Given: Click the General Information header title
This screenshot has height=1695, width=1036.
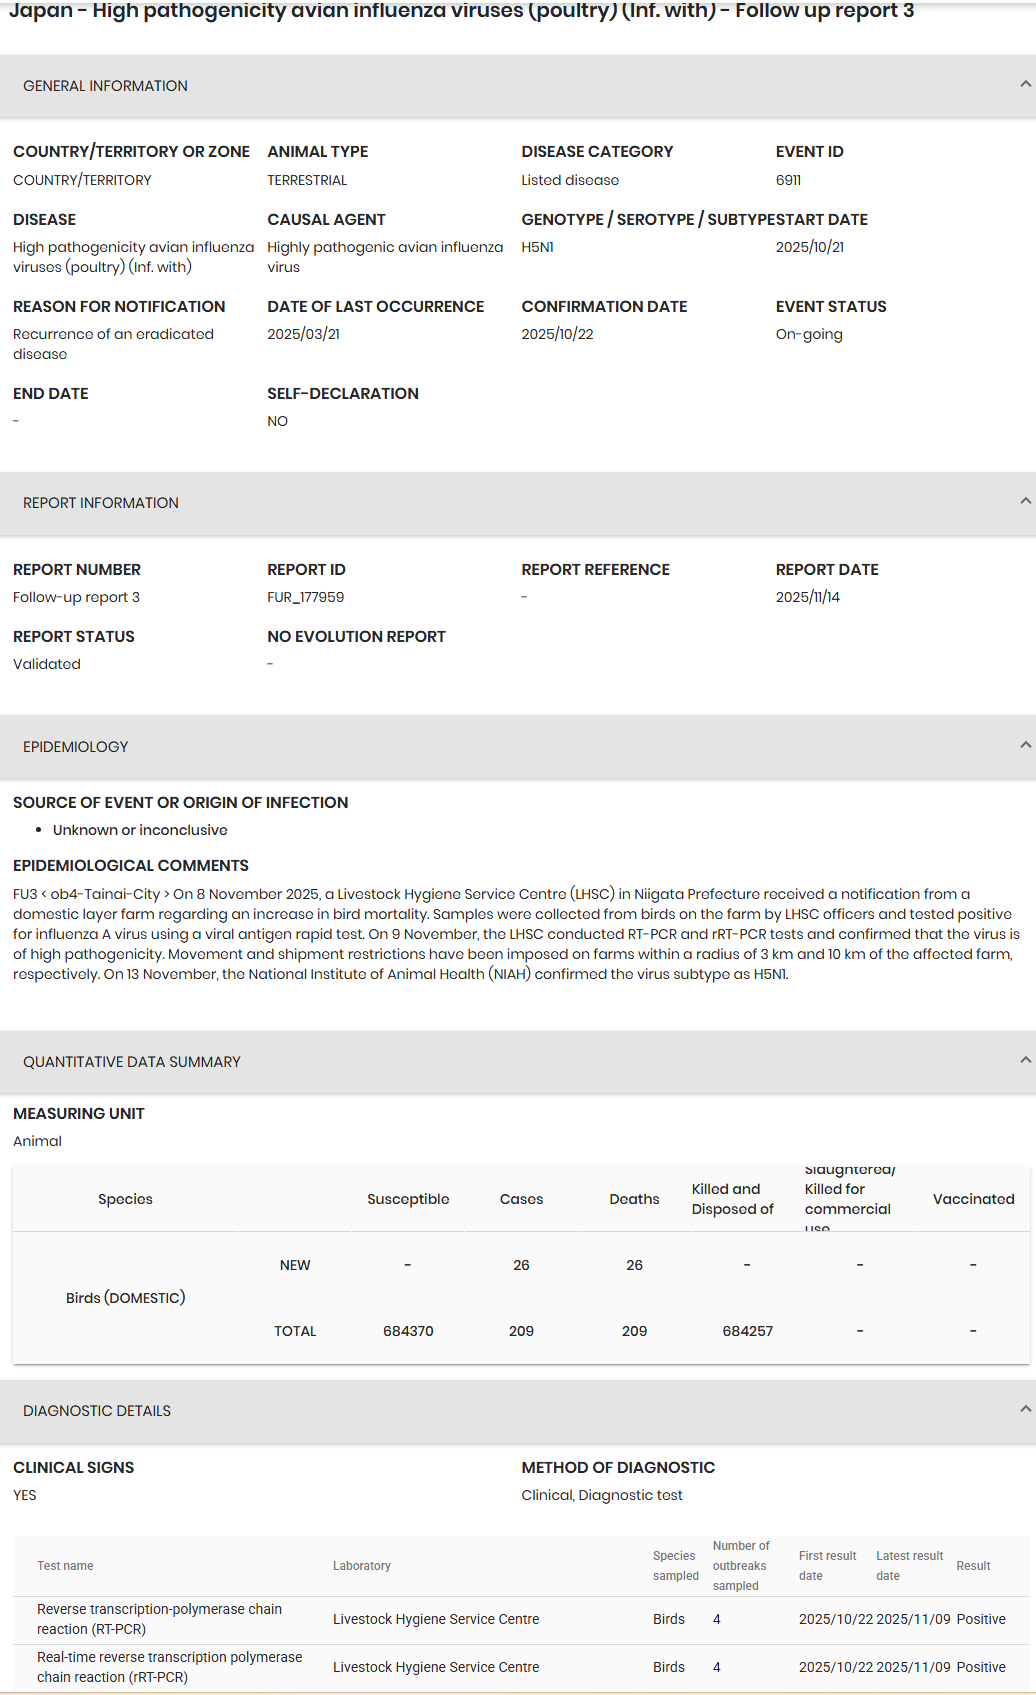Looking at the screenshot, I should (x=105, y=86).
